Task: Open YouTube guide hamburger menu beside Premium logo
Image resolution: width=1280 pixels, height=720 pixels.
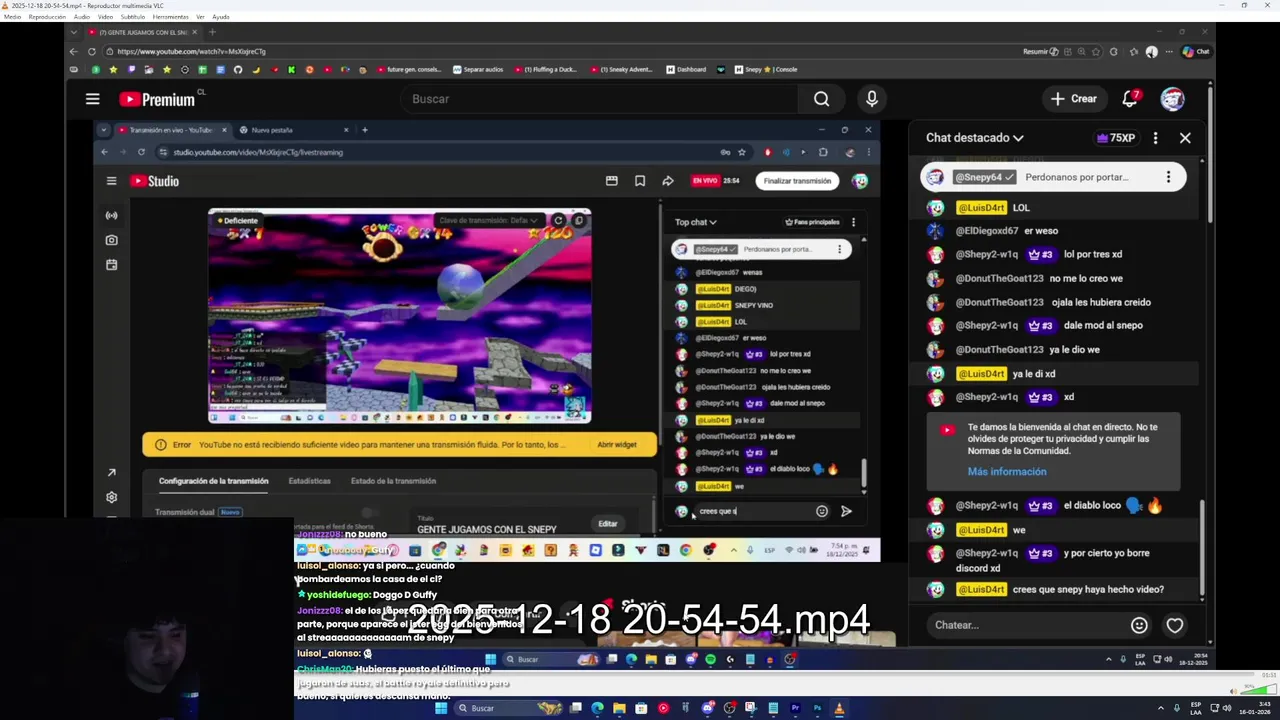Action: [x=92, y=99]
